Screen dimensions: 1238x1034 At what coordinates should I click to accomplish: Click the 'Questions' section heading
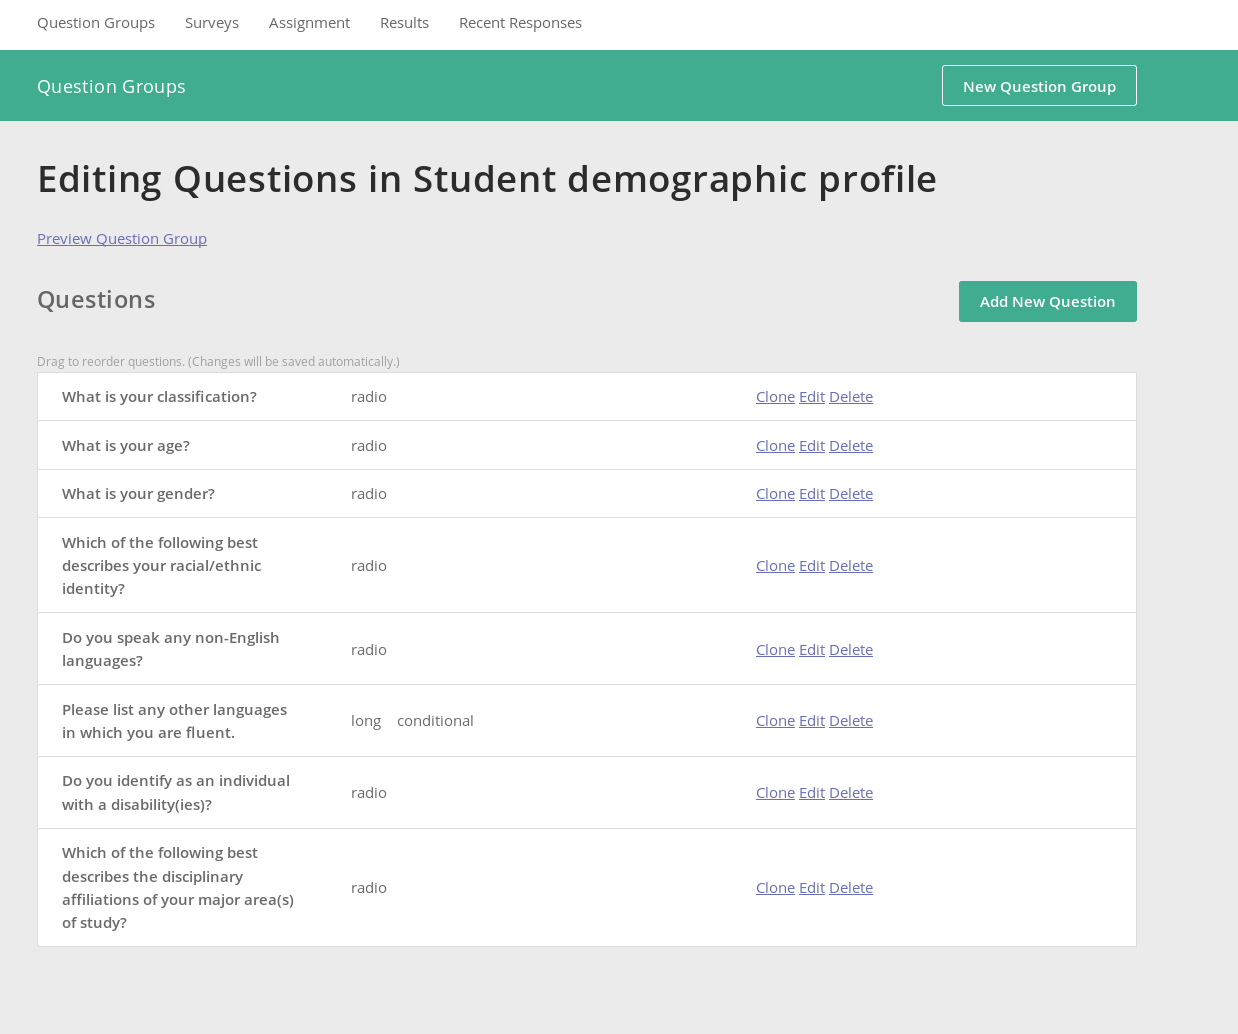click(x=96, y=299)
